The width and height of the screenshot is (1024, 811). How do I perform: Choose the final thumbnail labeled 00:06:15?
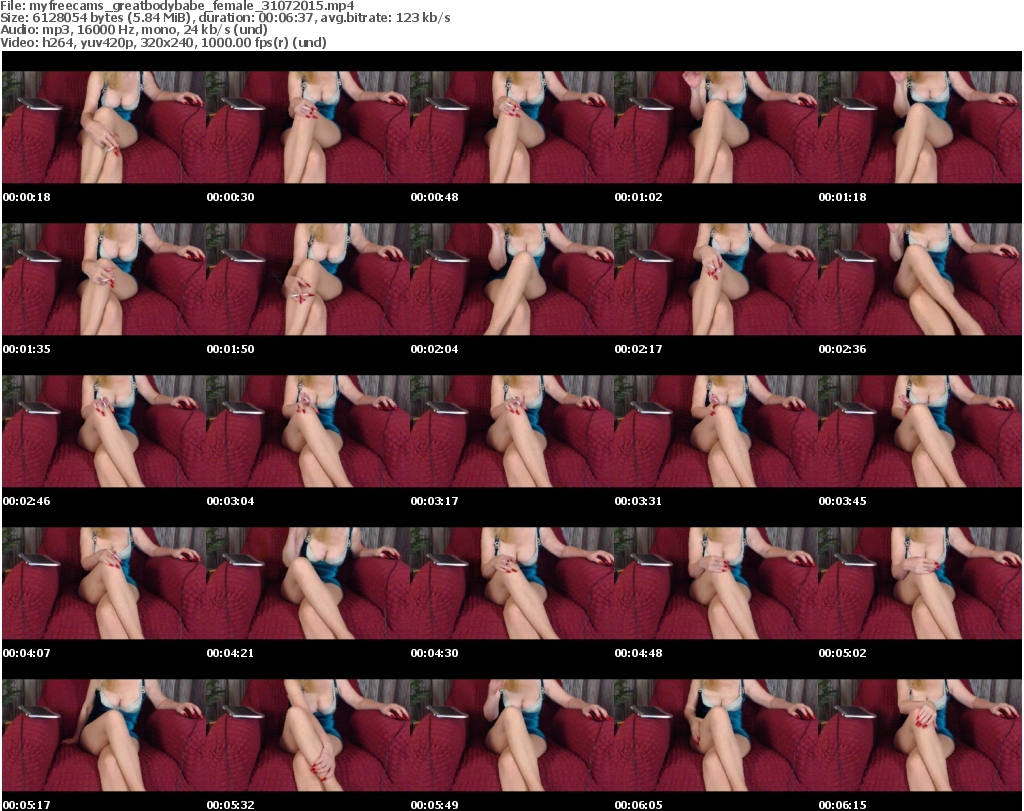(920, 735)
